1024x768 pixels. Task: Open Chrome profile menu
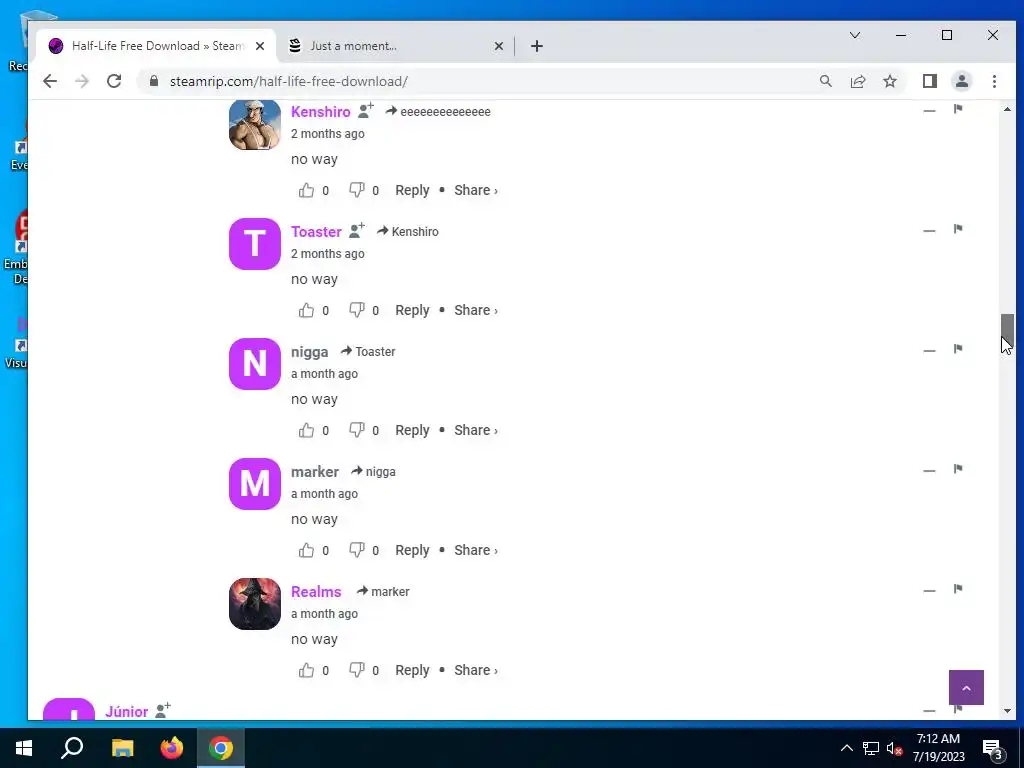click(962, 81)
